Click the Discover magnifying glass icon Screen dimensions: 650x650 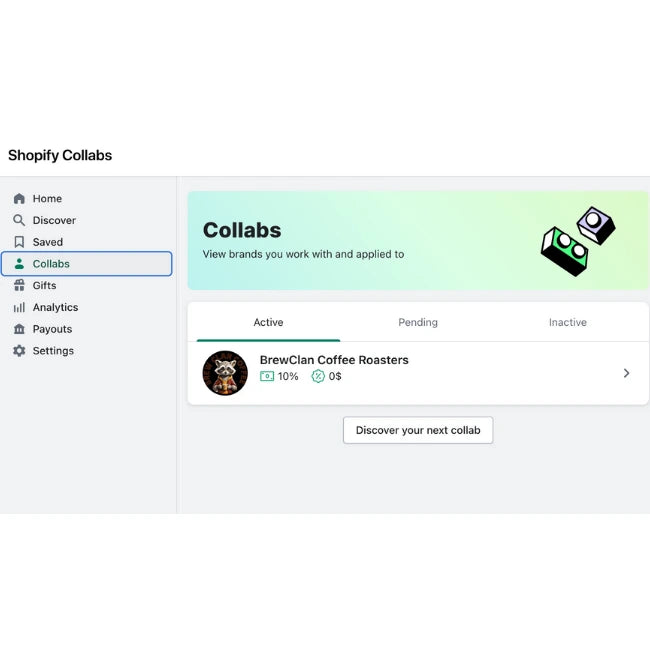pyautogui.click(x=19, y=220)
